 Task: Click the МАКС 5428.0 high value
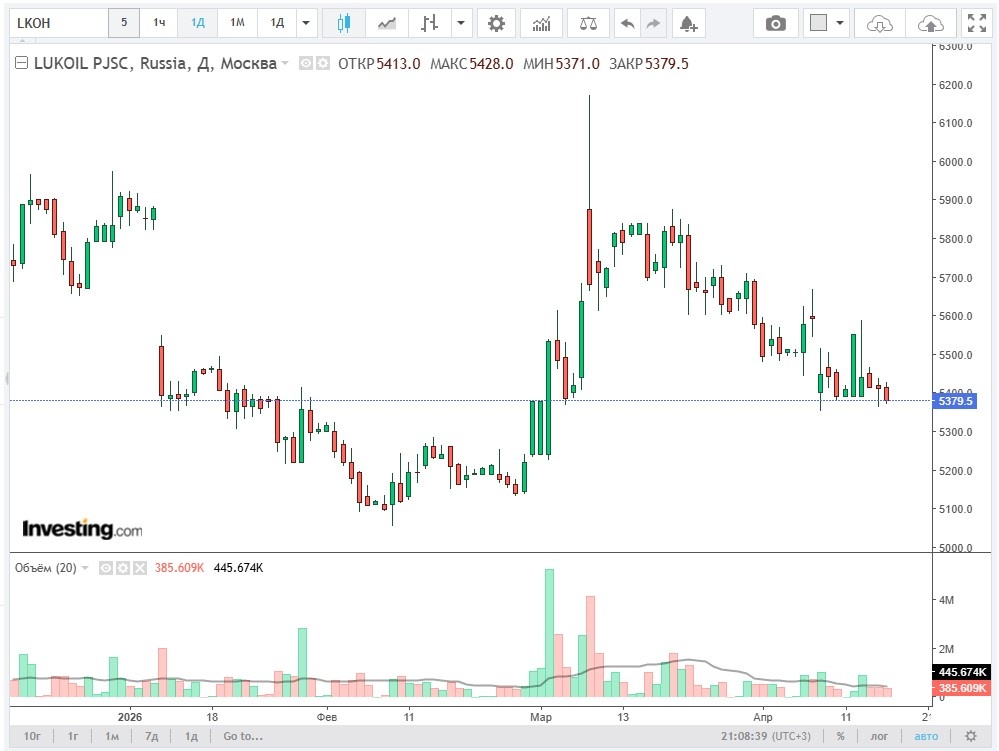471,64
